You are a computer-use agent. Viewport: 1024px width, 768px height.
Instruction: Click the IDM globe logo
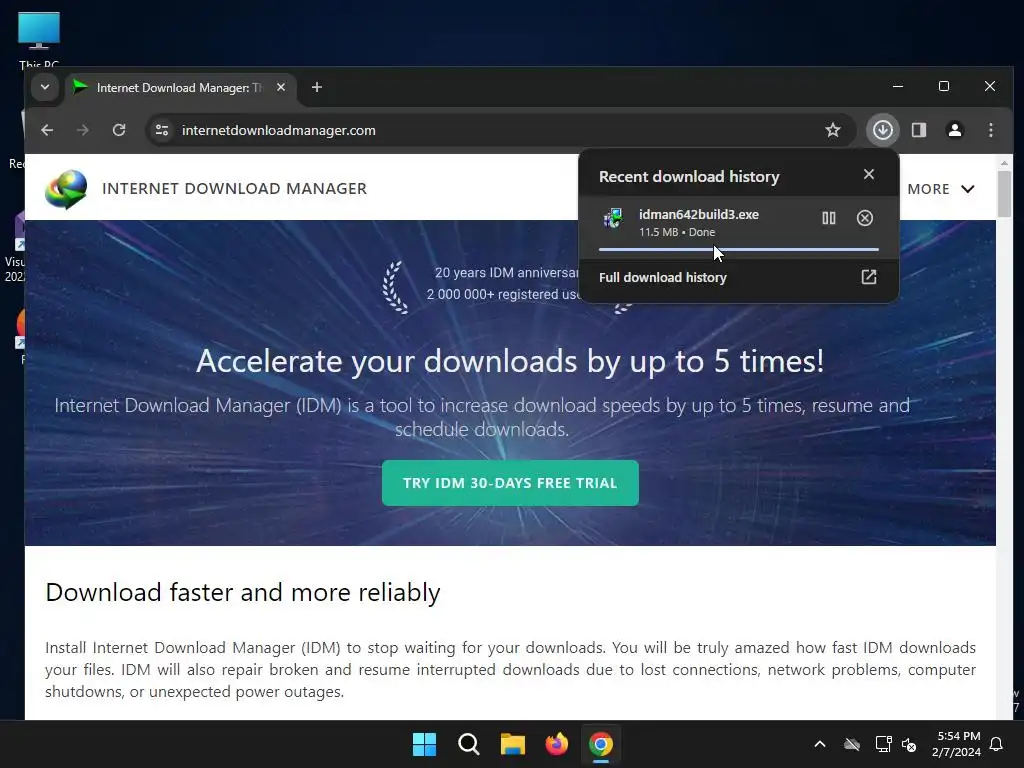point(66,189)
